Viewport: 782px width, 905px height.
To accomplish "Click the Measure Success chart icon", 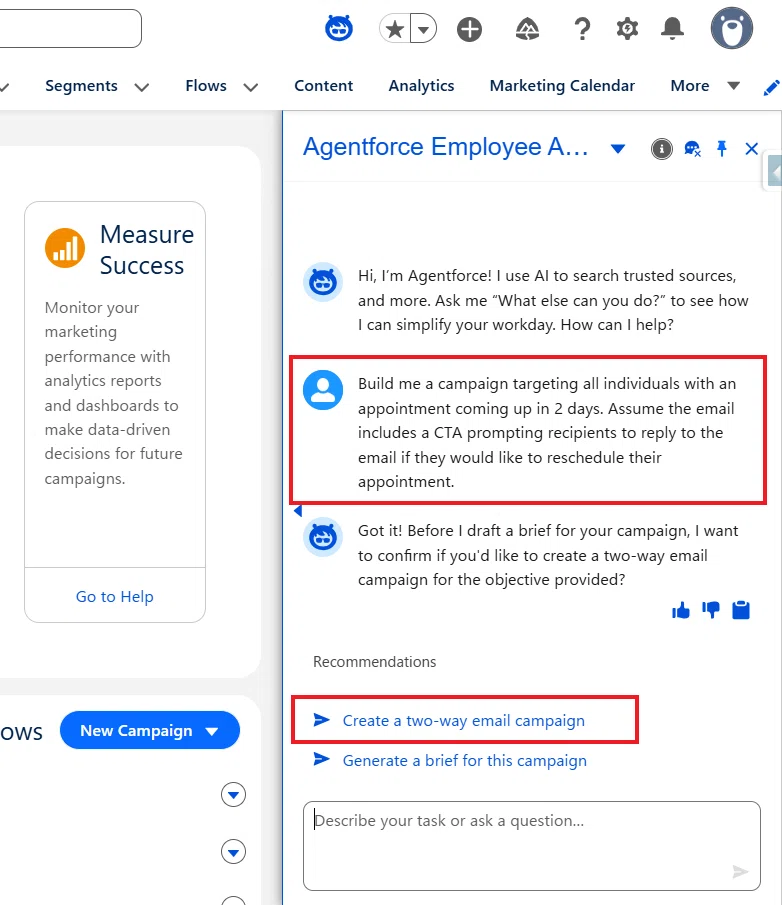I will click(65, 248).
